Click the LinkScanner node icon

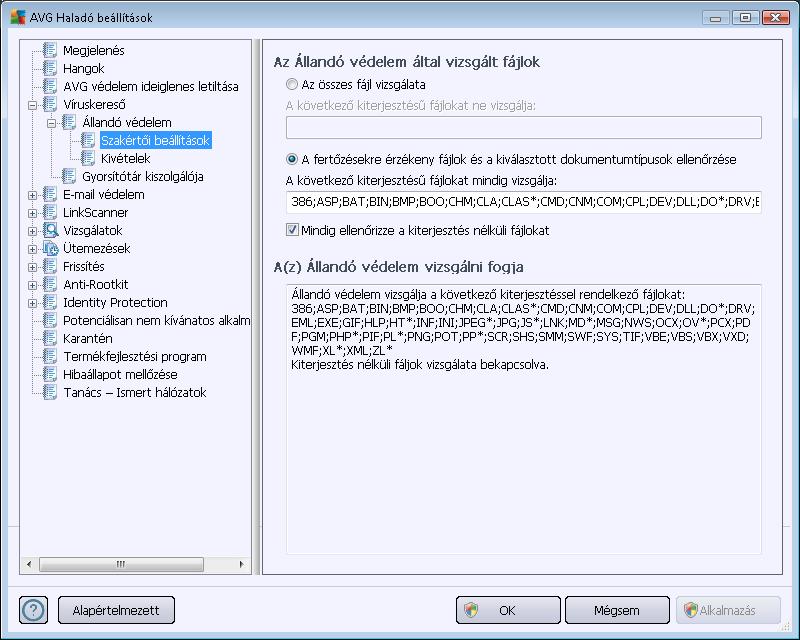pyautogui.click(x=50, y=212)
